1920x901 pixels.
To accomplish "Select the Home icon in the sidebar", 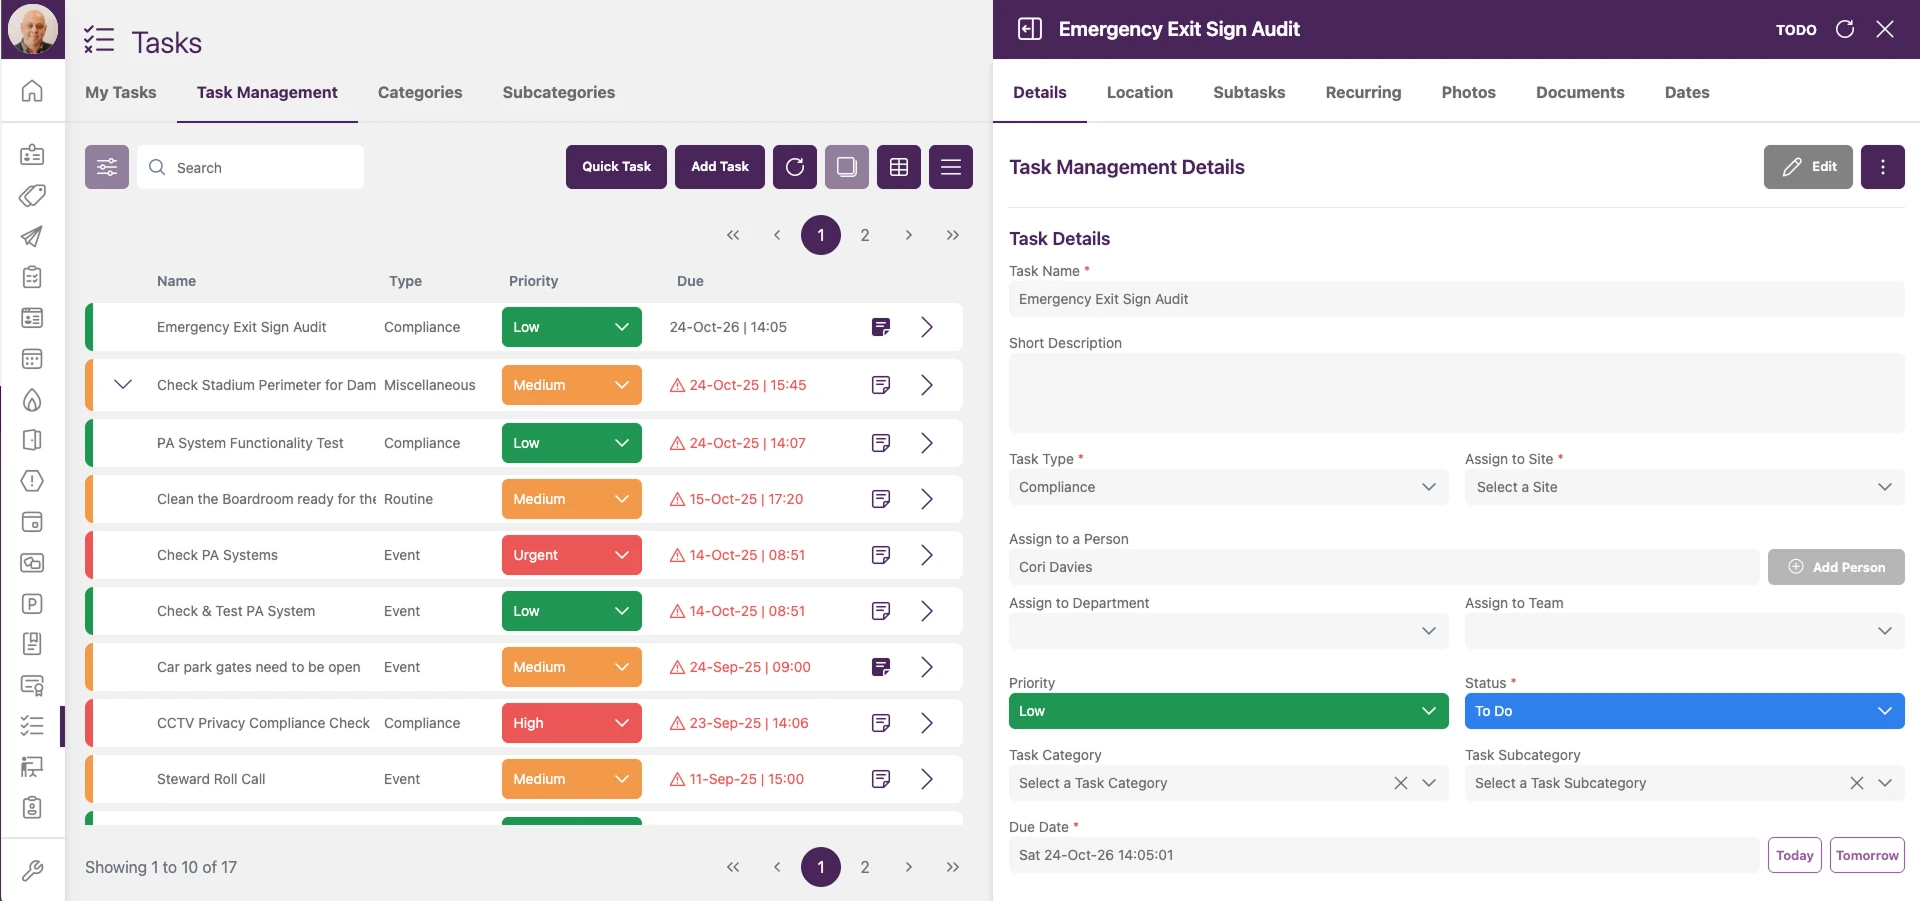I will coord(32,90).
